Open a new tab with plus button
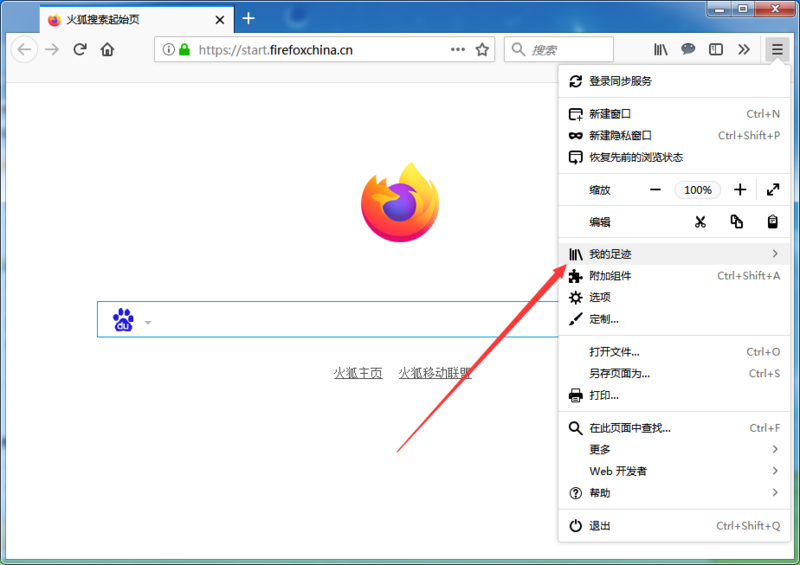 tap(248, 18)
